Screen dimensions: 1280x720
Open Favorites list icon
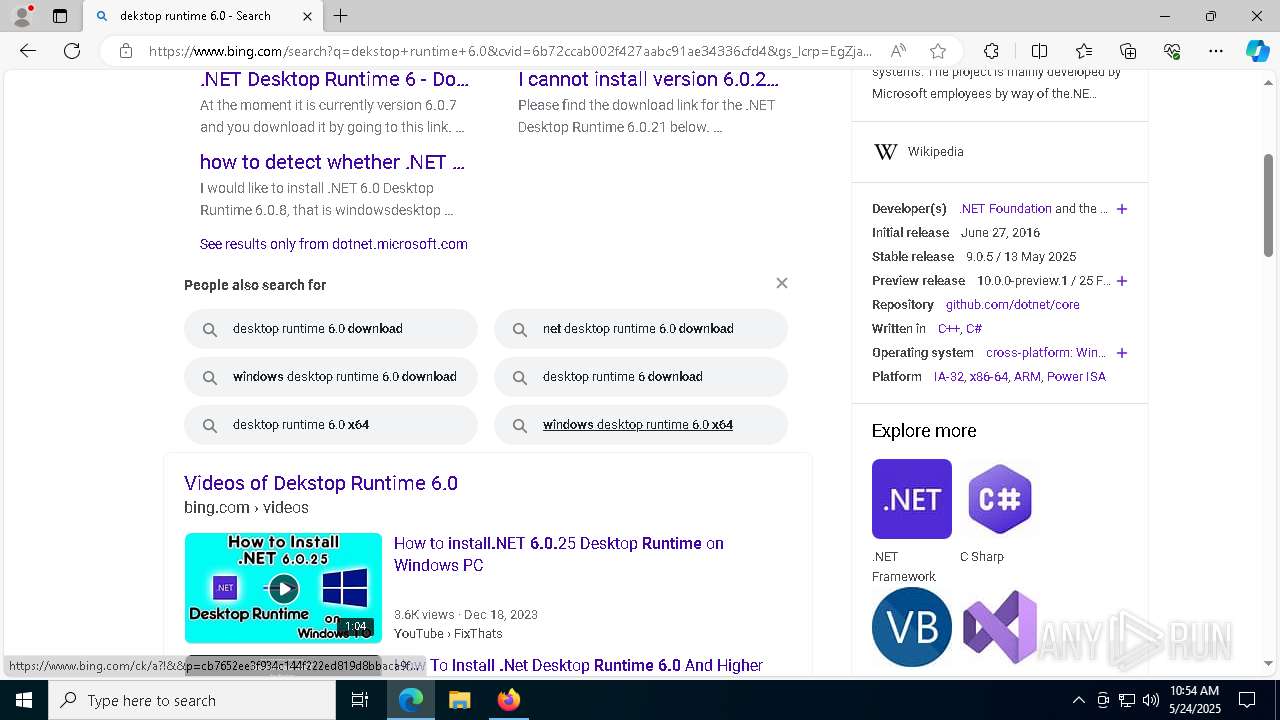pos(1084,51)
